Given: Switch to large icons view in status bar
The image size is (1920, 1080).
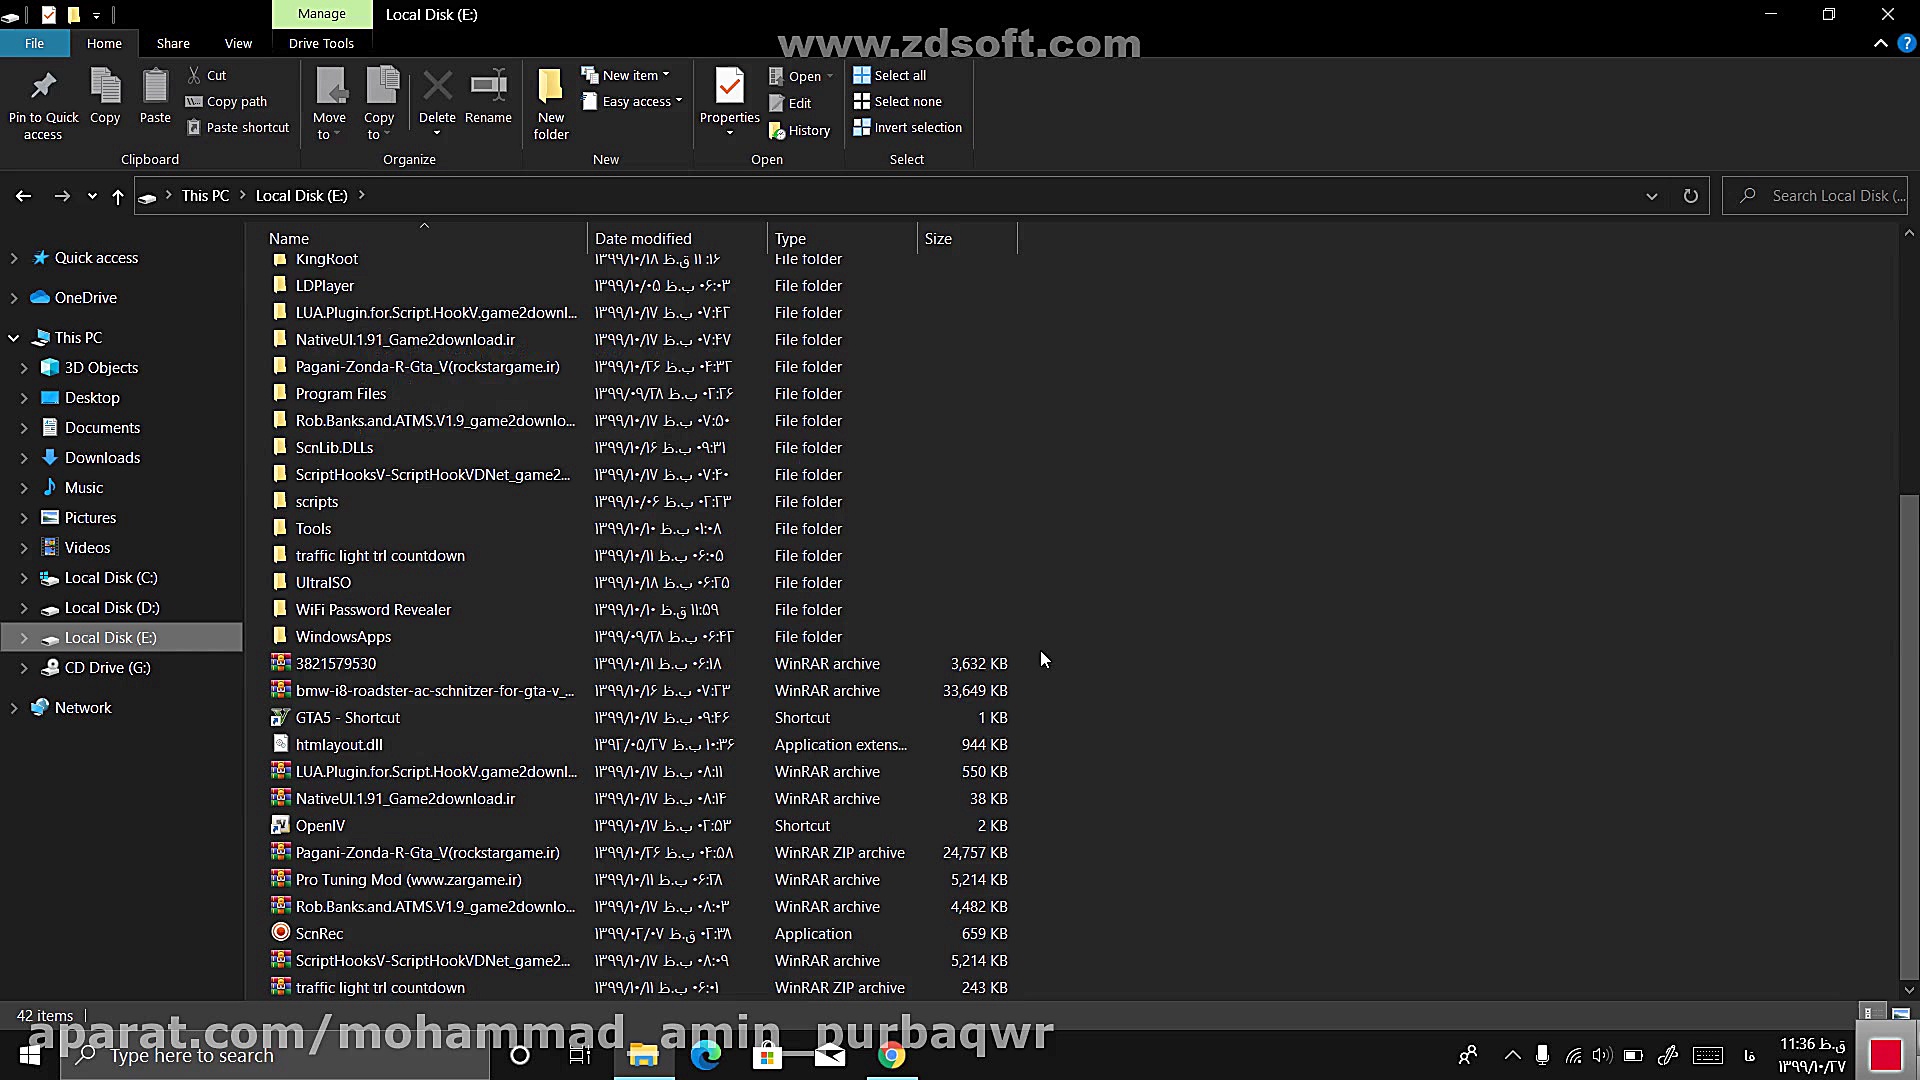Looking at the screenshot, I should (1900, 1013).
